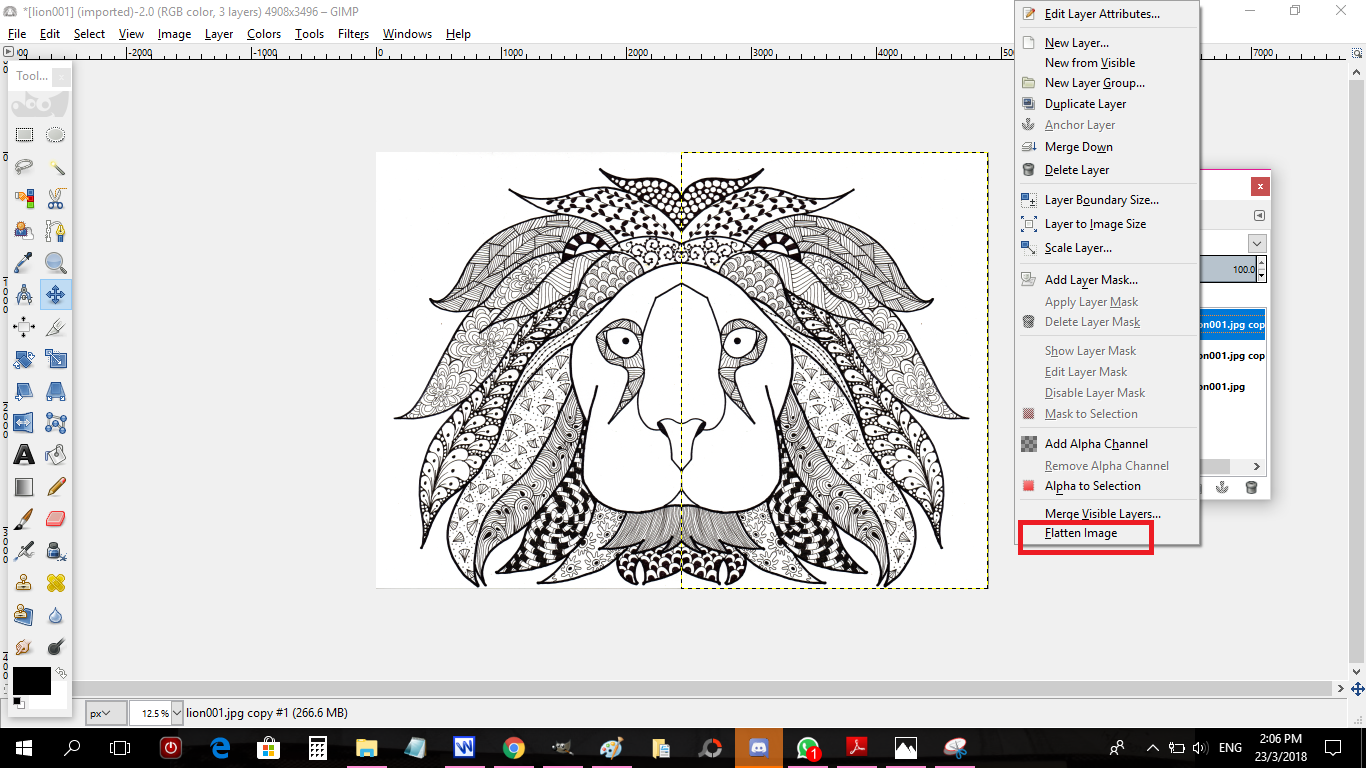Screen dimensions: 1366x768
Task: Open the 12.5% zoom dropdown arrow
Action: (x=177, y=713)
